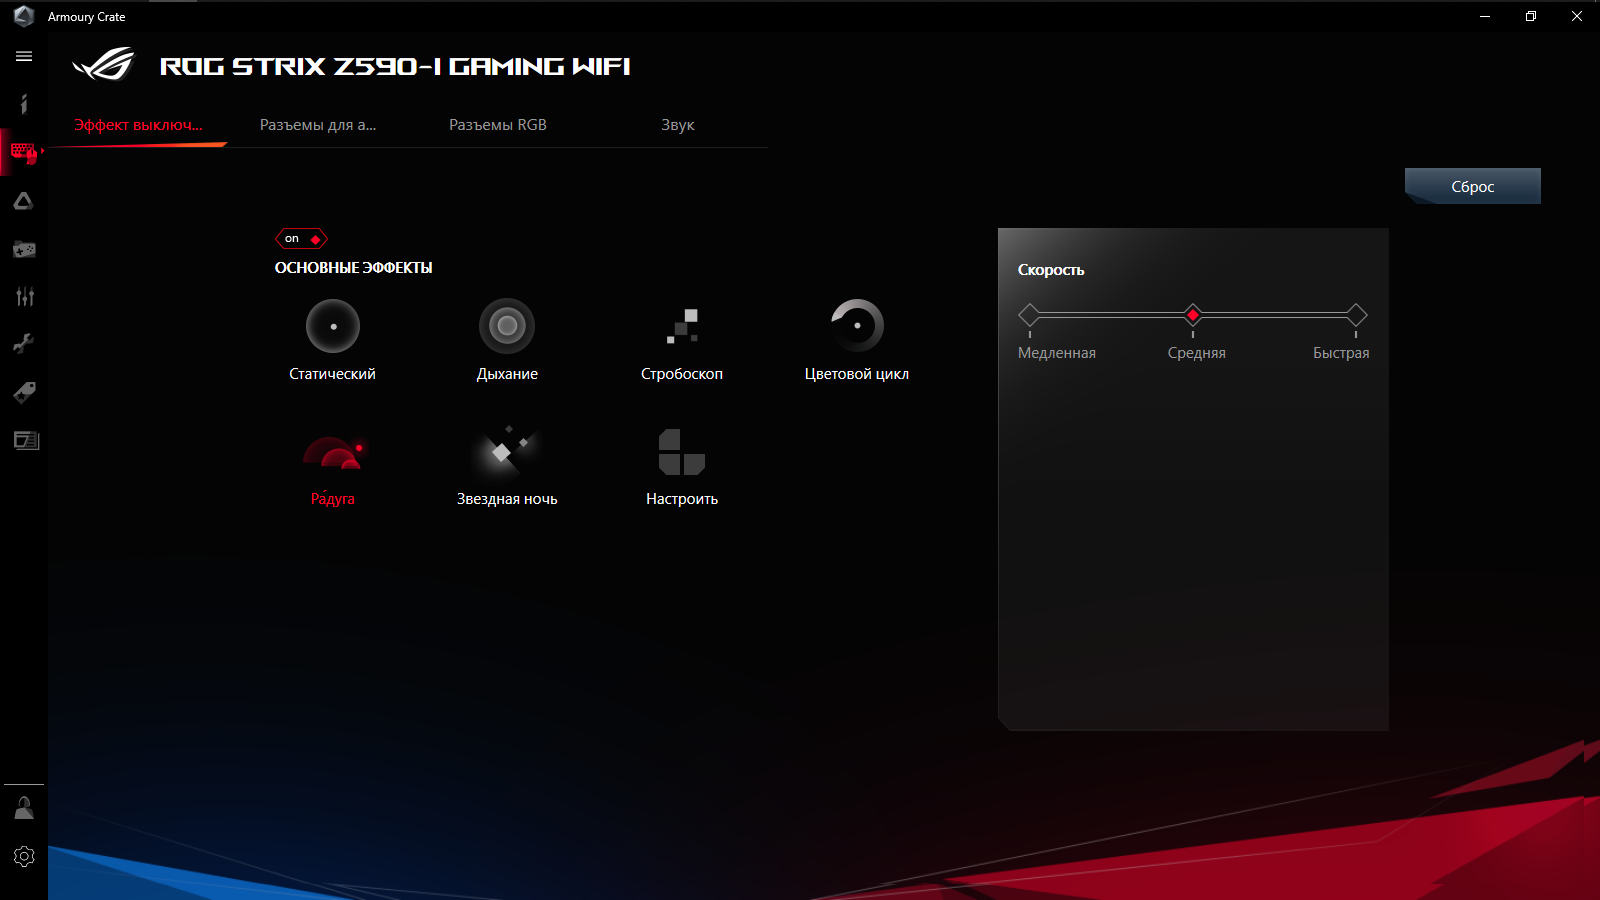
Task: Toggle the lighting effects on switch
Action: (300, 238)
